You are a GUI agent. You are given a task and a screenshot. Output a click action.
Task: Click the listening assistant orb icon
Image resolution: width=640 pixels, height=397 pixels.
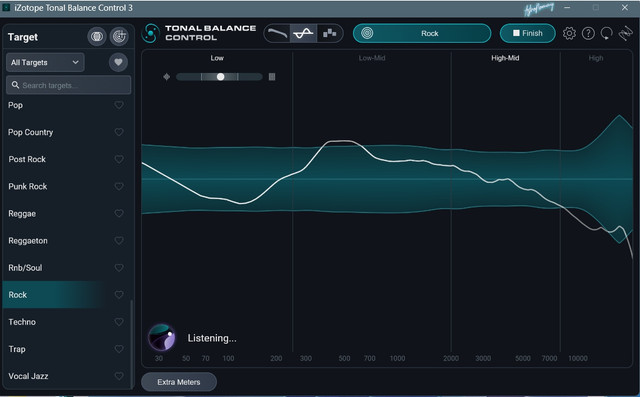162,337
